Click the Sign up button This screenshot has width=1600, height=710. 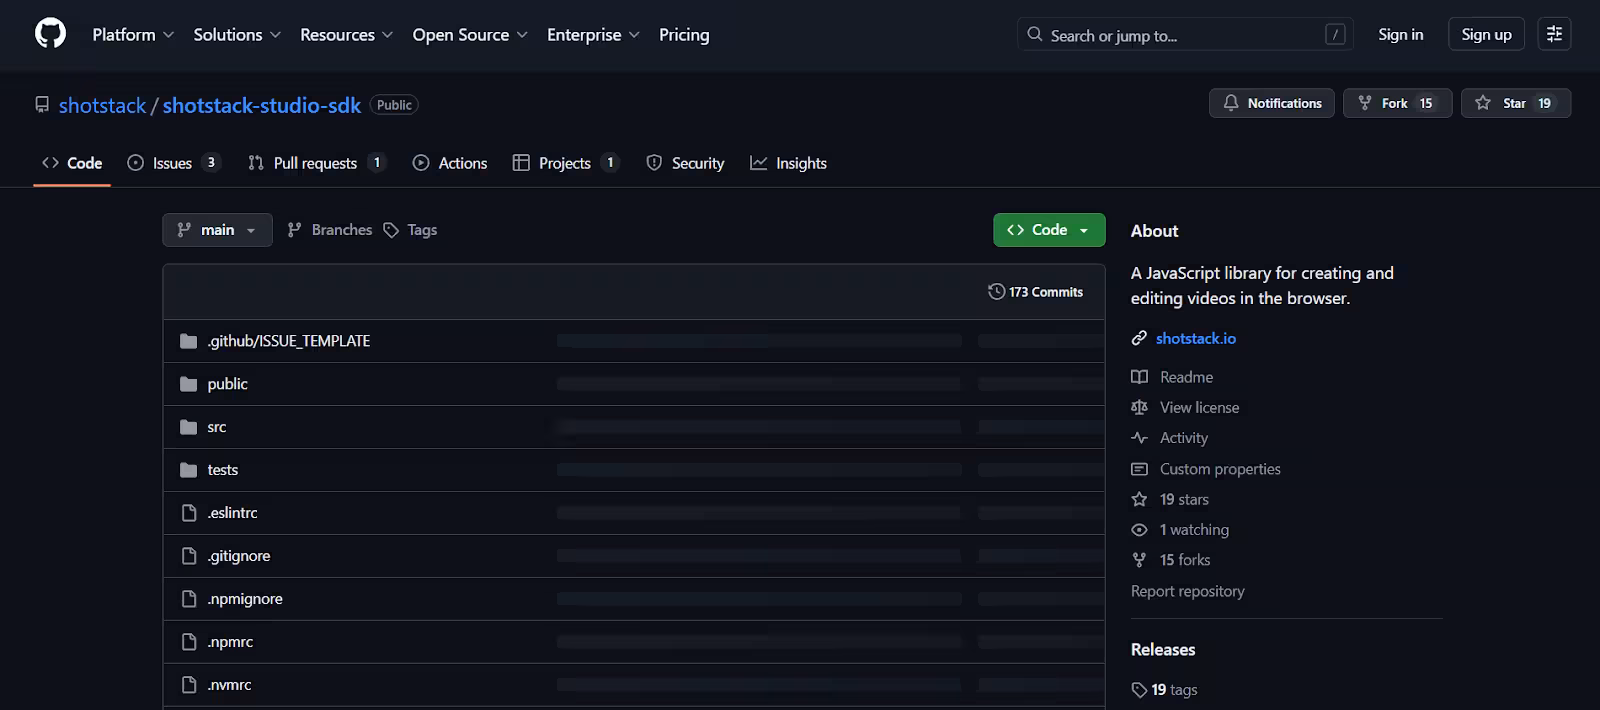coord(1486,34)
